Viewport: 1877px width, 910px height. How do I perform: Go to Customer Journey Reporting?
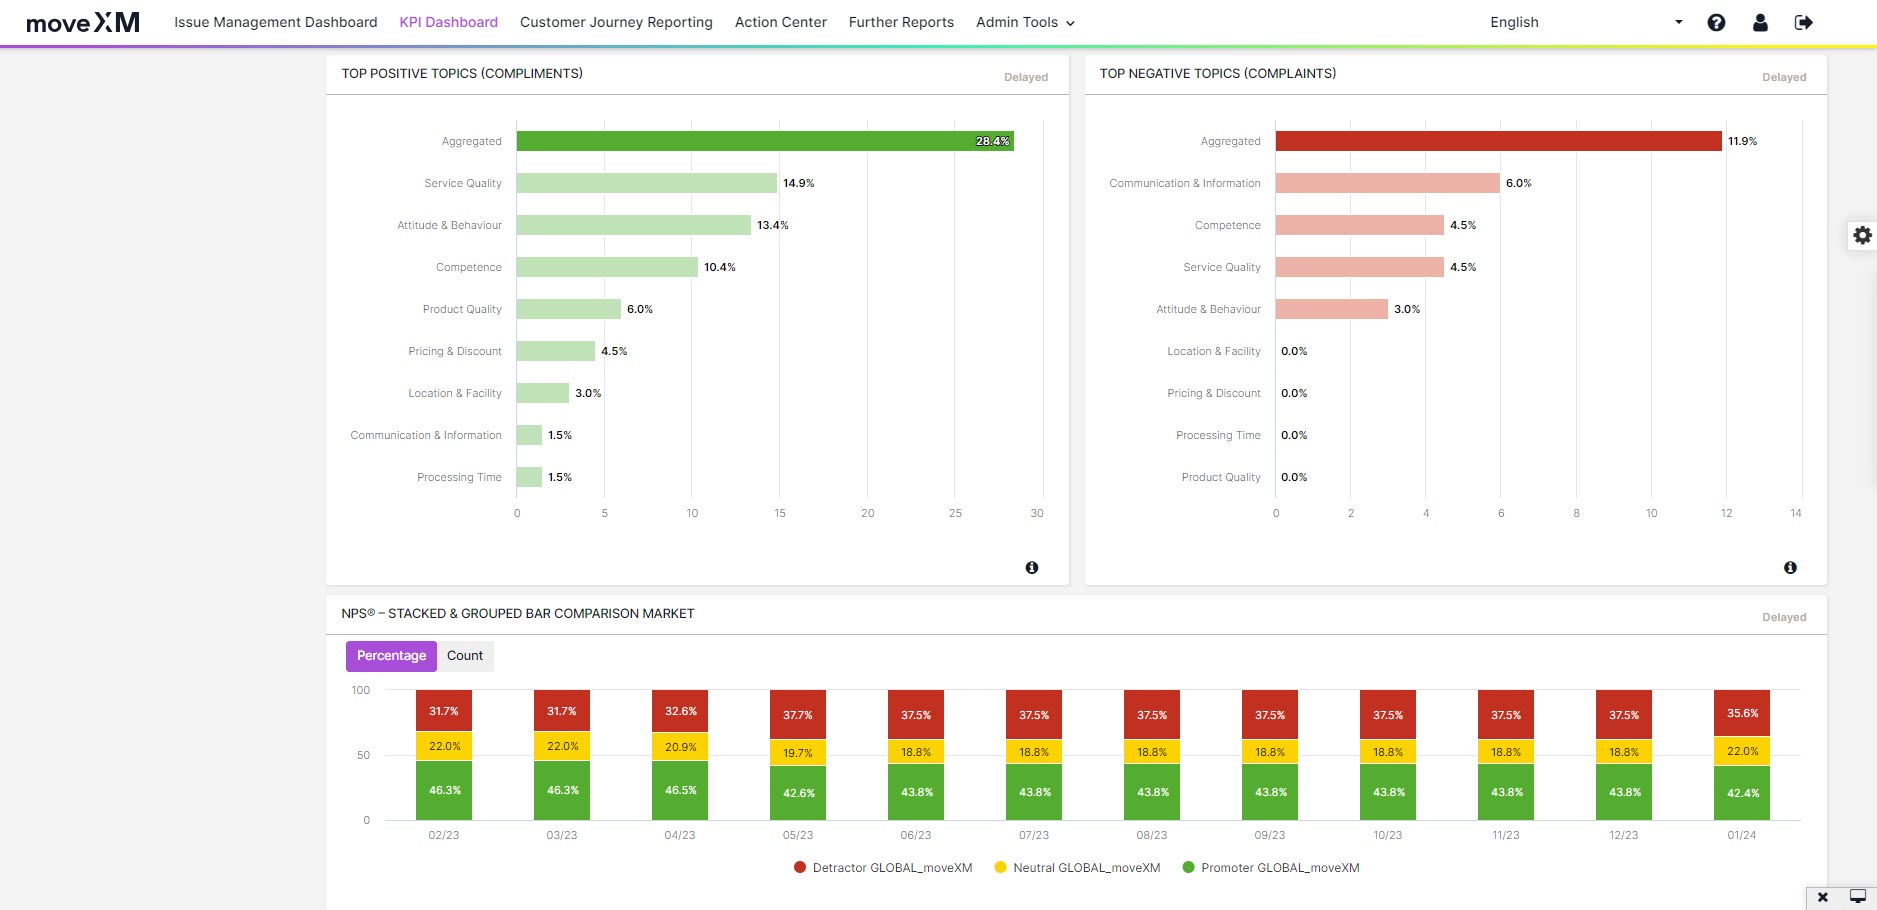click(x=616, y=22)
